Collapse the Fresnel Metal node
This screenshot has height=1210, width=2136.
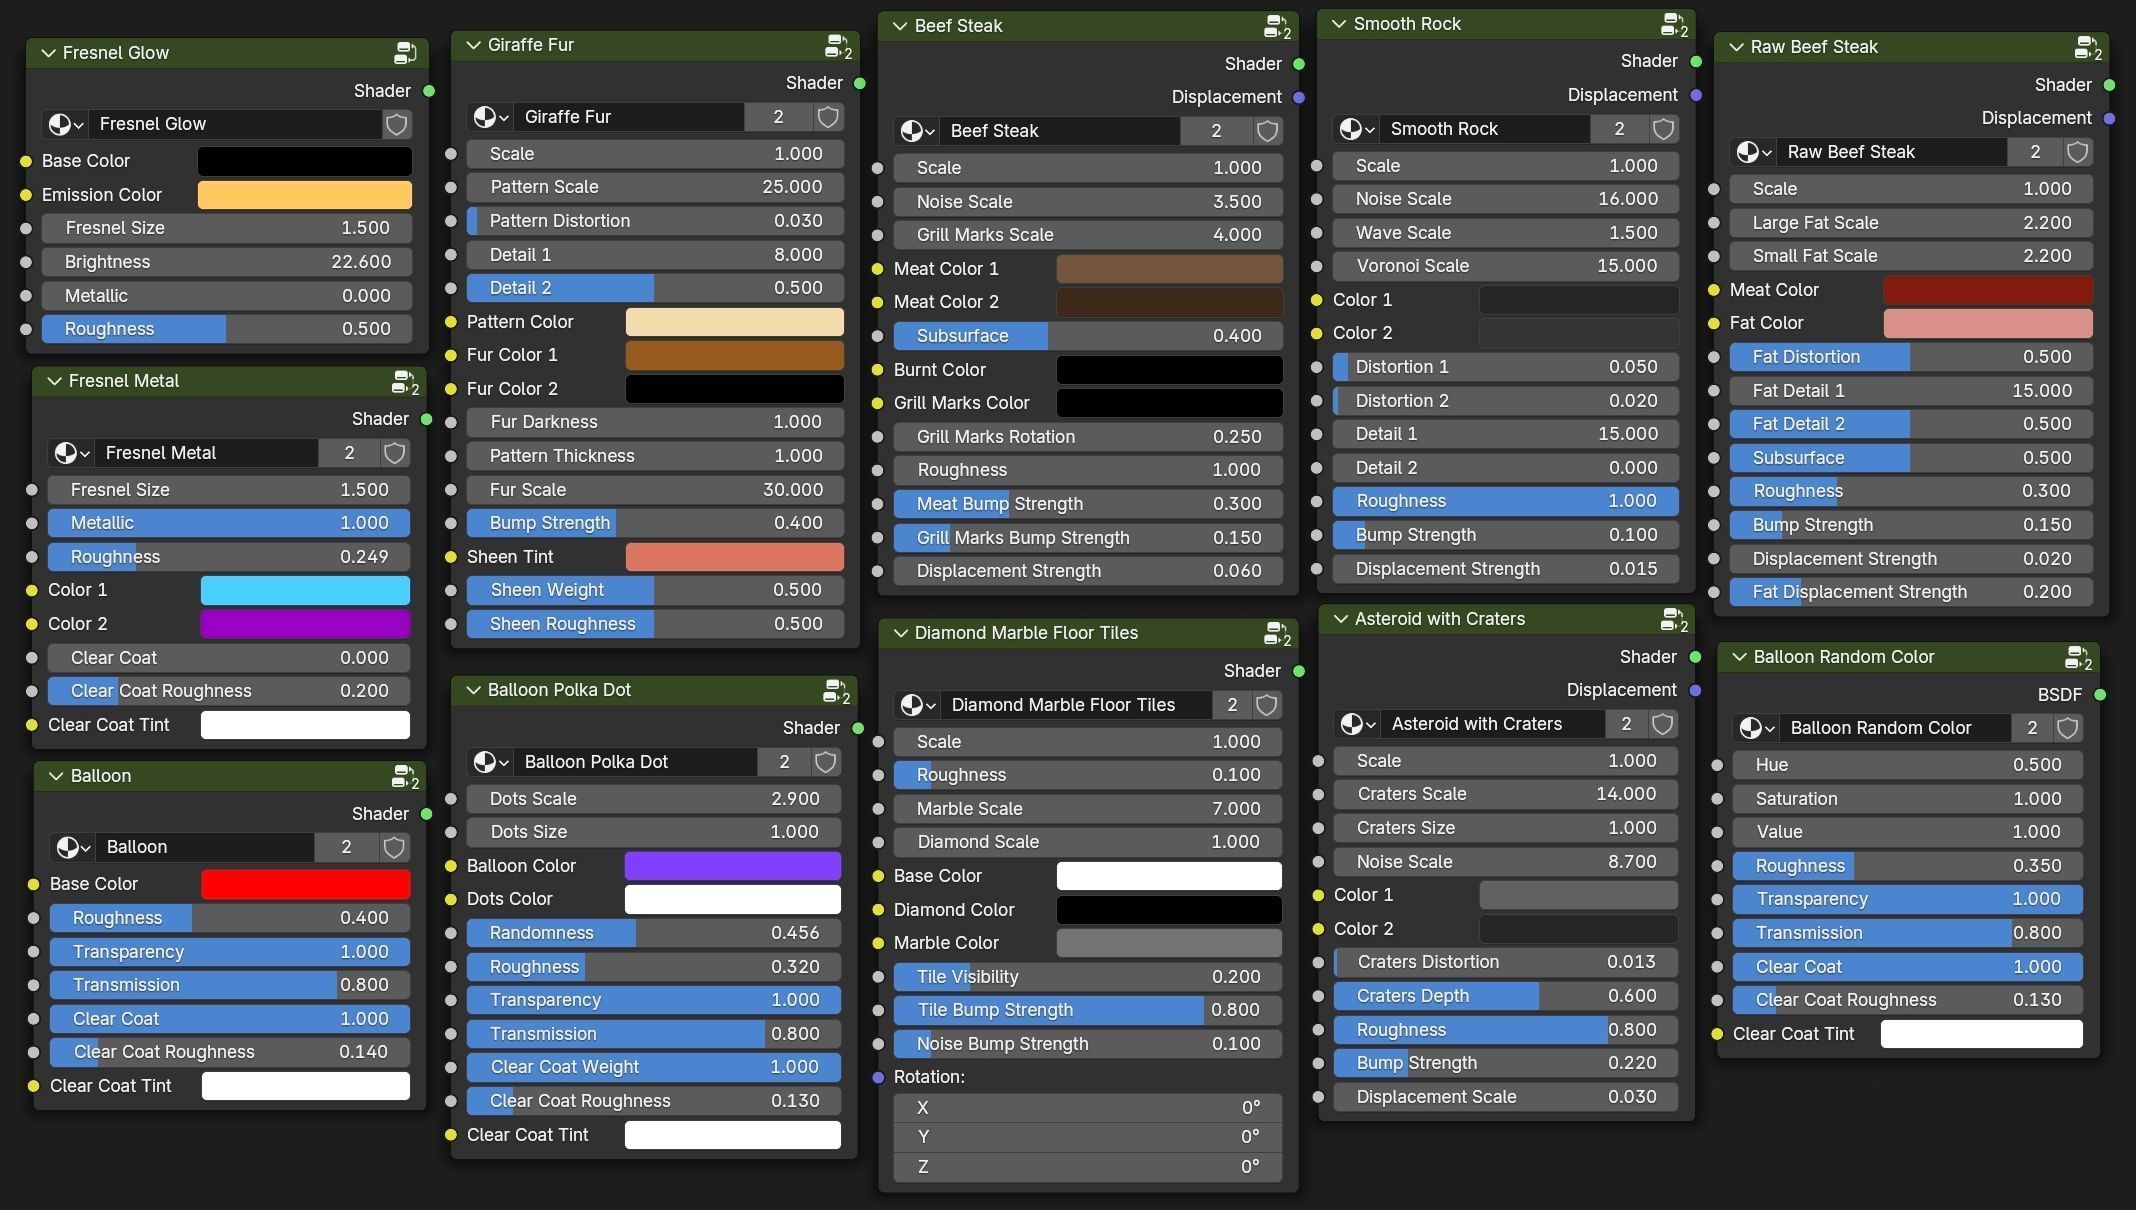click(x=54, y=381)
